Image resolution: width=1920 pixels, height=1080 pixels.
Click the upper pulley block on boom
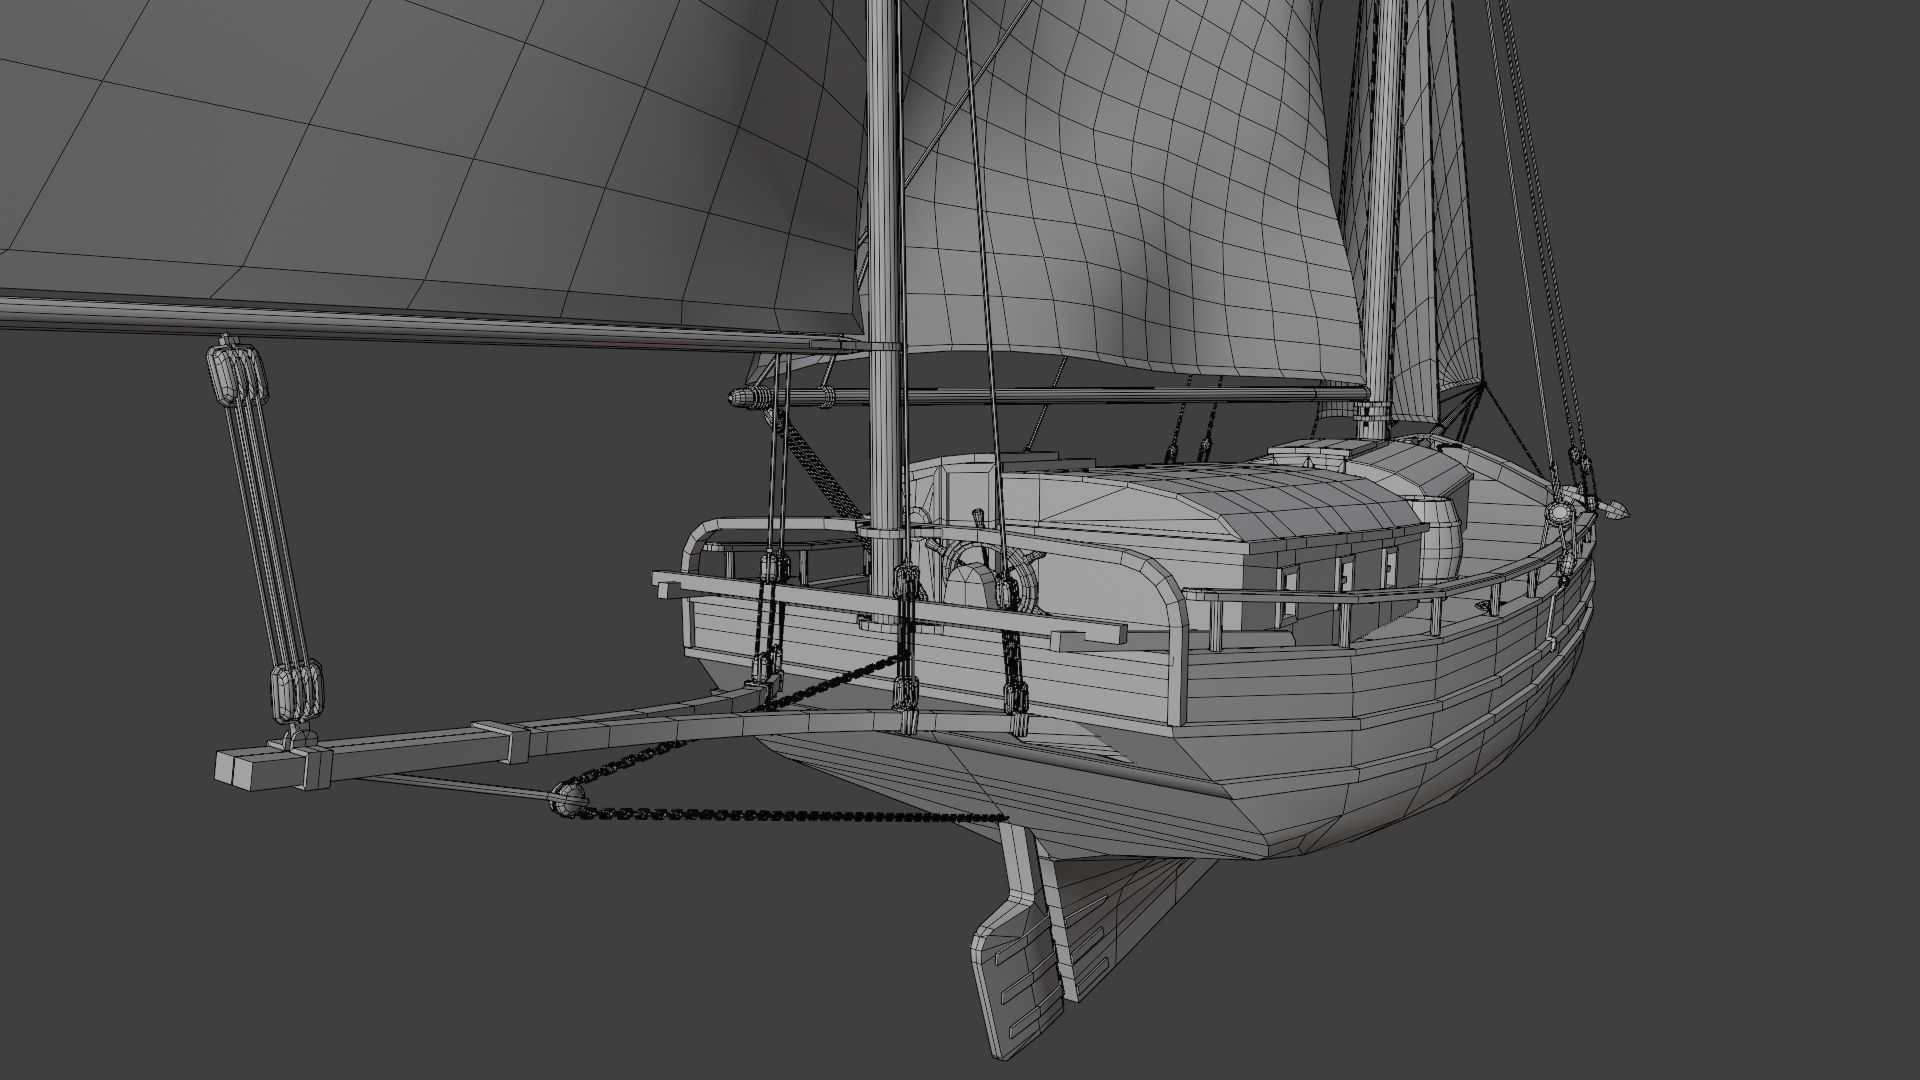point(238,375)
